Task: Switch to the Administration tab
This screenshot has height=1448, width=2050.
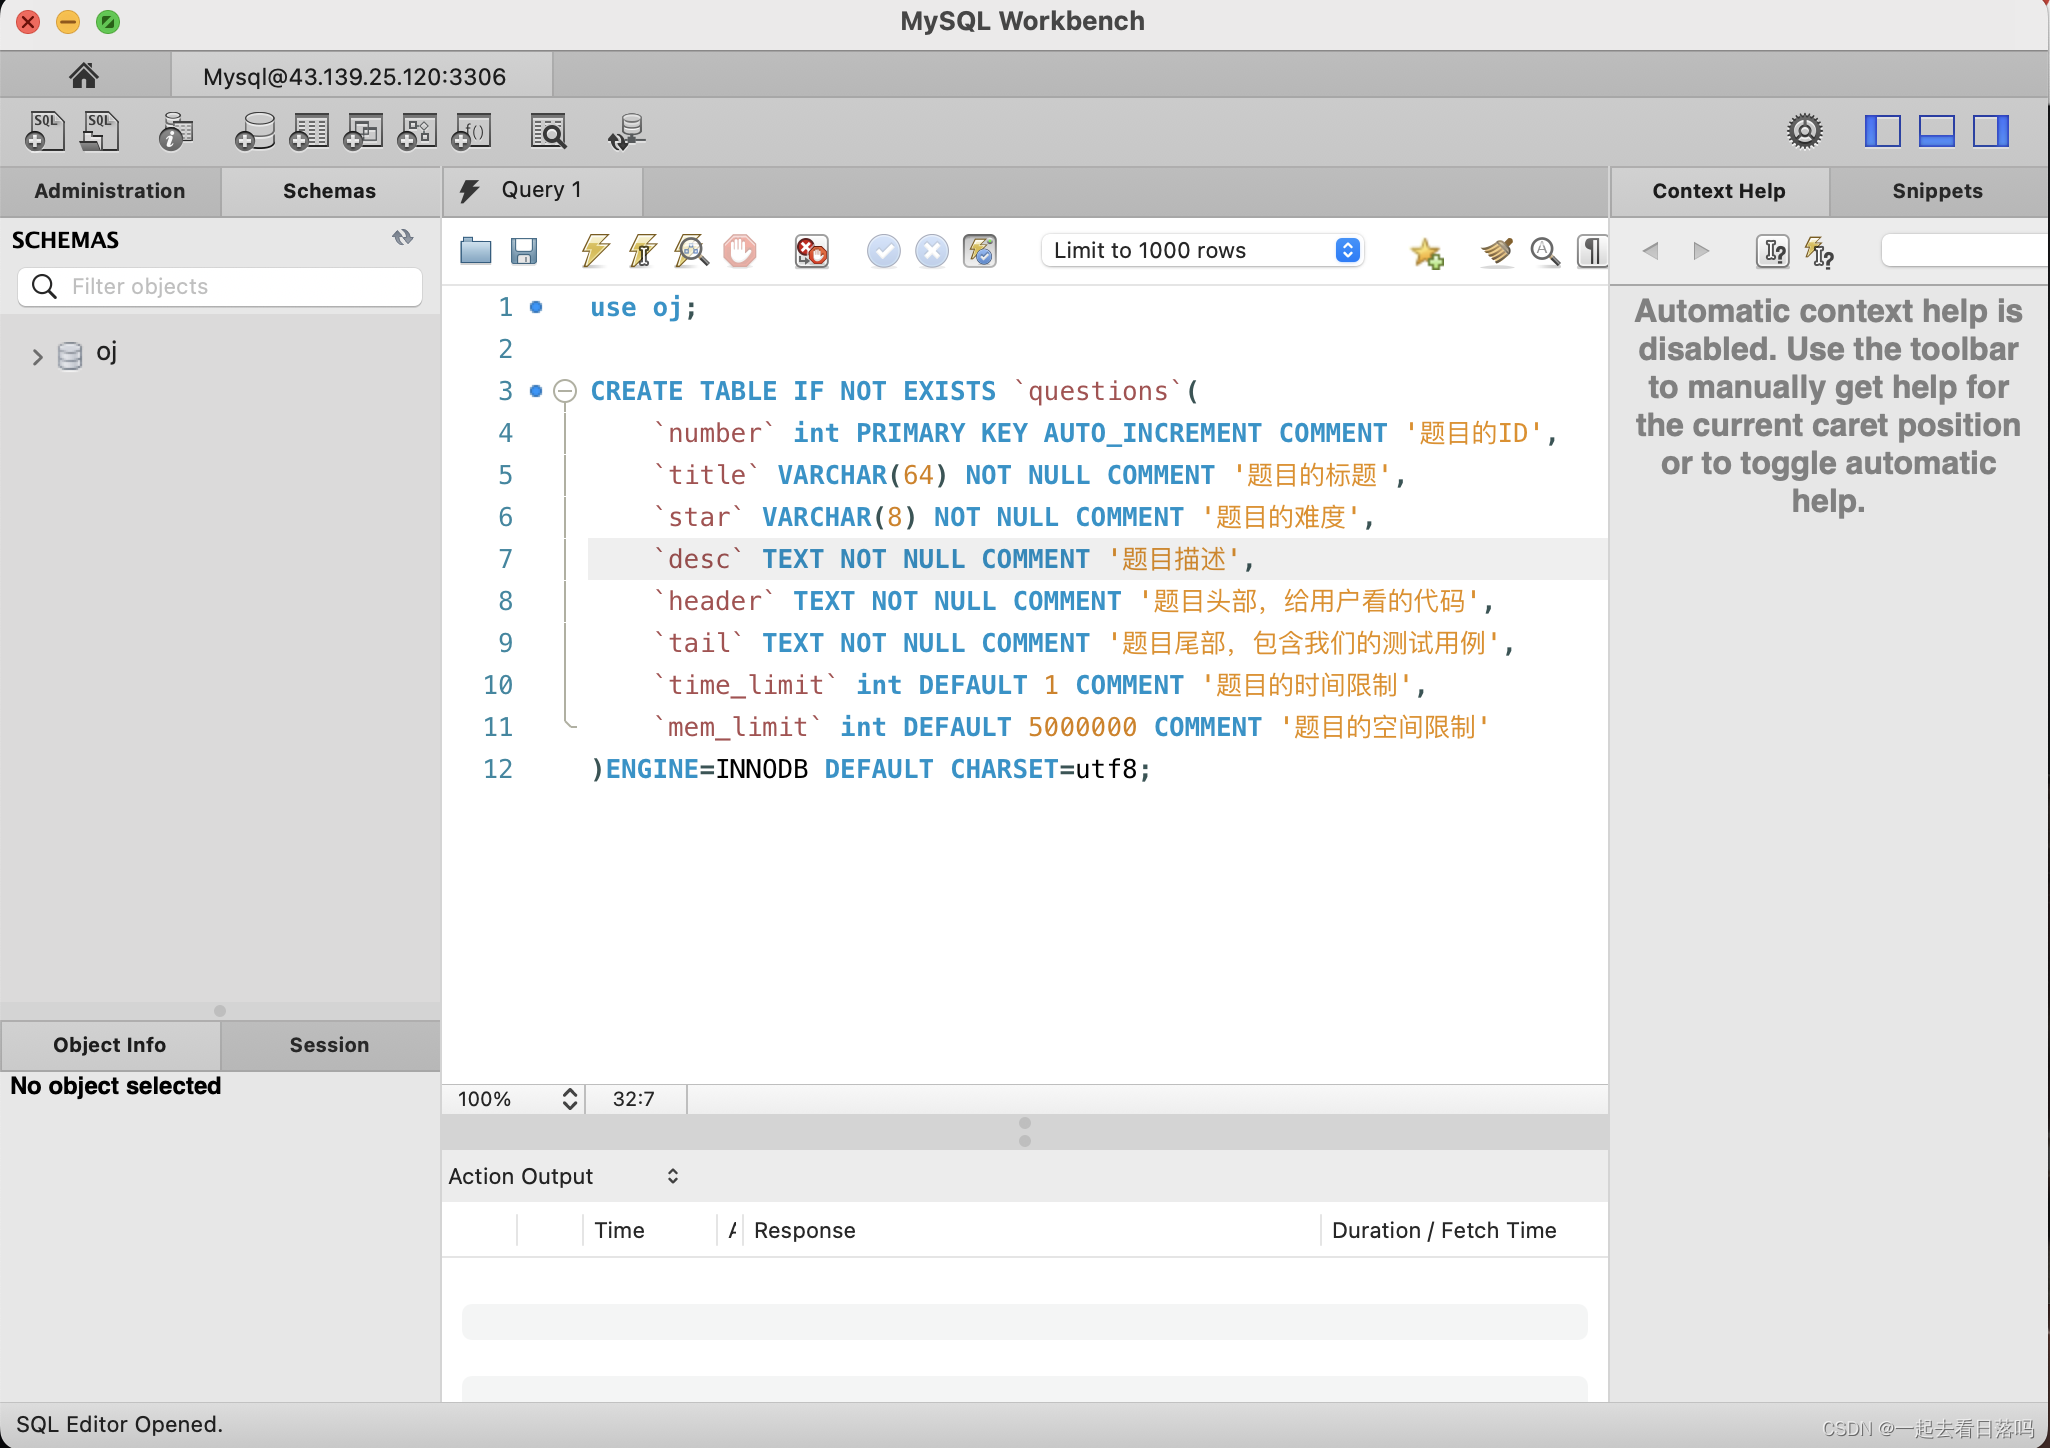Action: click(110, 191)
